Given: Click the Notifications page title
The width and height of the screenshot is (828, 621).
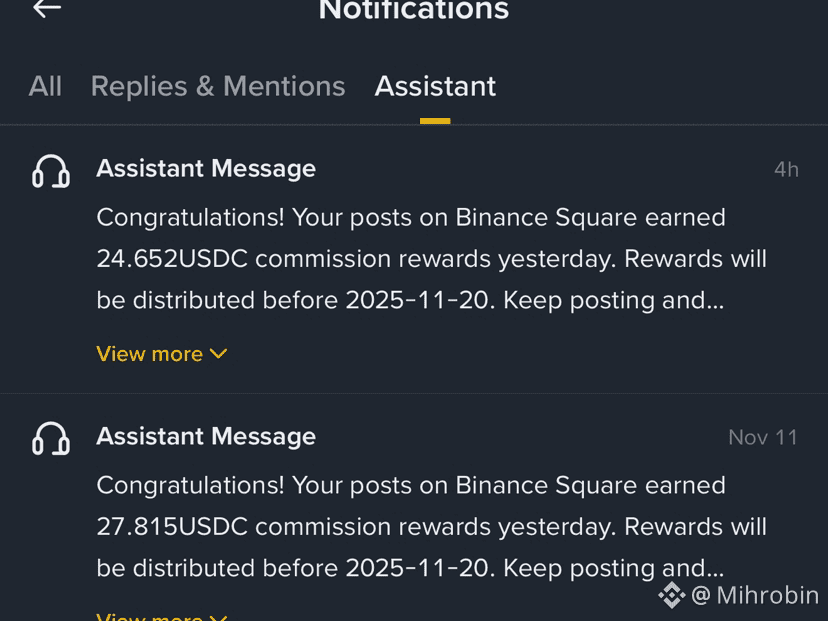Looking at the screenshot, I should click(414, 11).
